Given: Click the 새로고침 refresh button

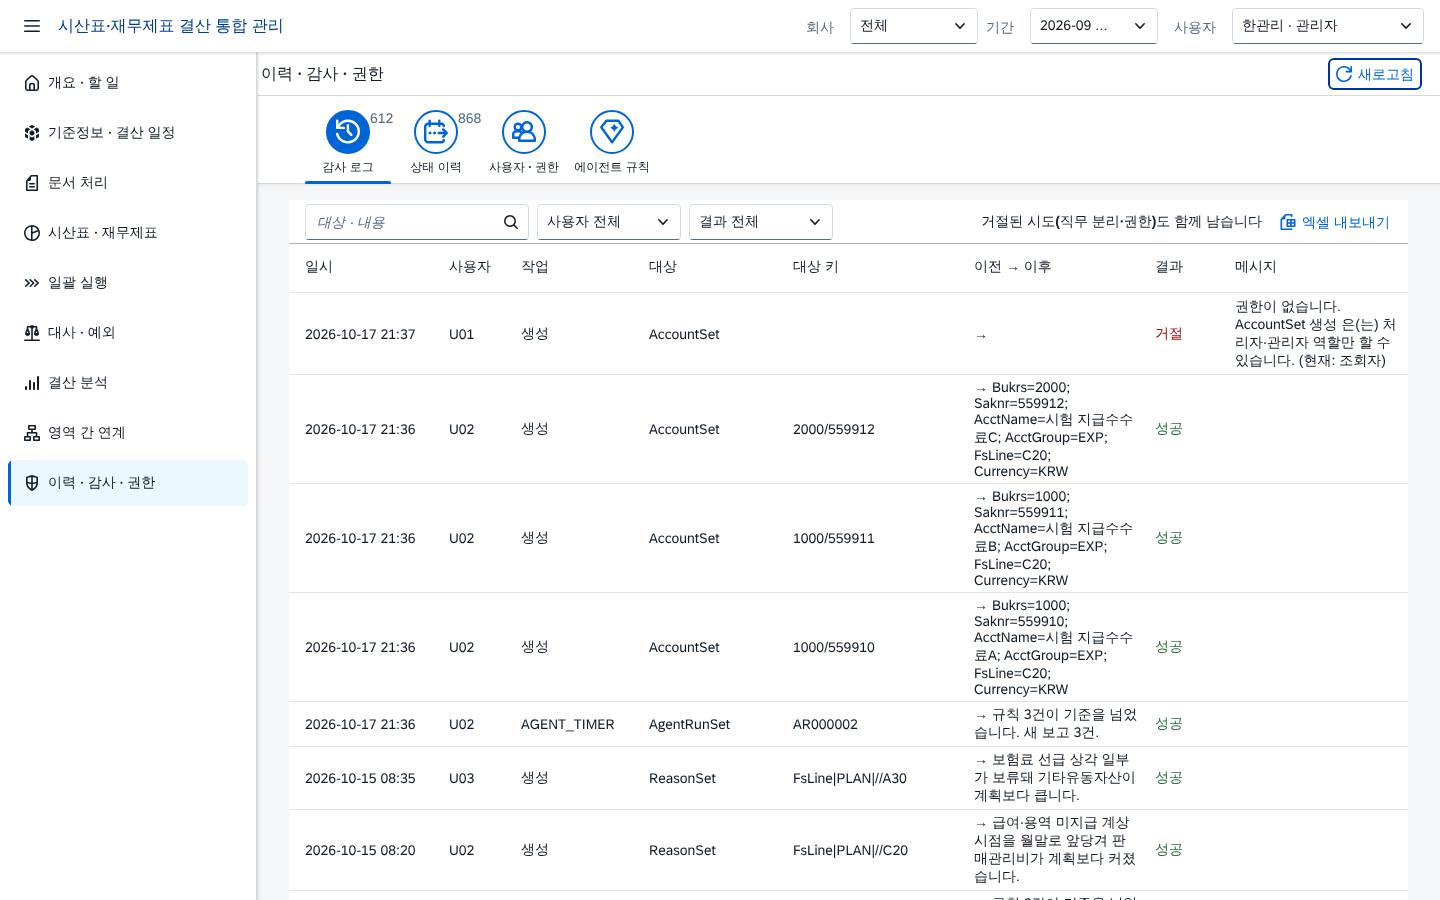Looking at the screenshot, I should (1375, 74).
